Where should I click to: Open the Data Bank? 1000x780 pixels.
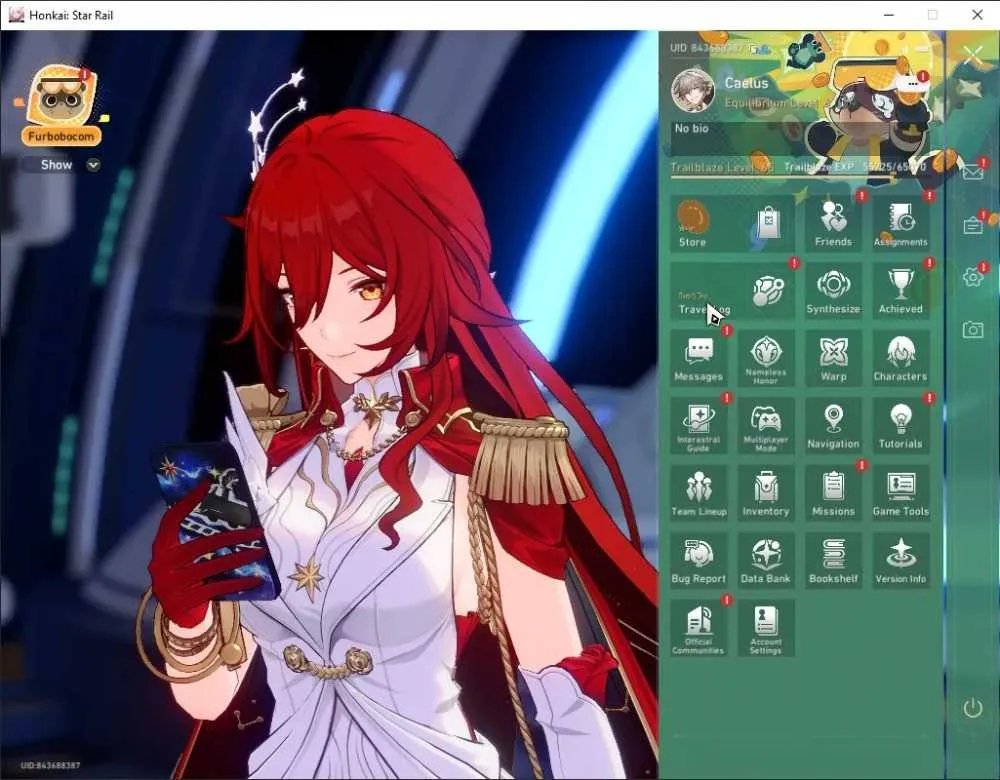point(766,561)
